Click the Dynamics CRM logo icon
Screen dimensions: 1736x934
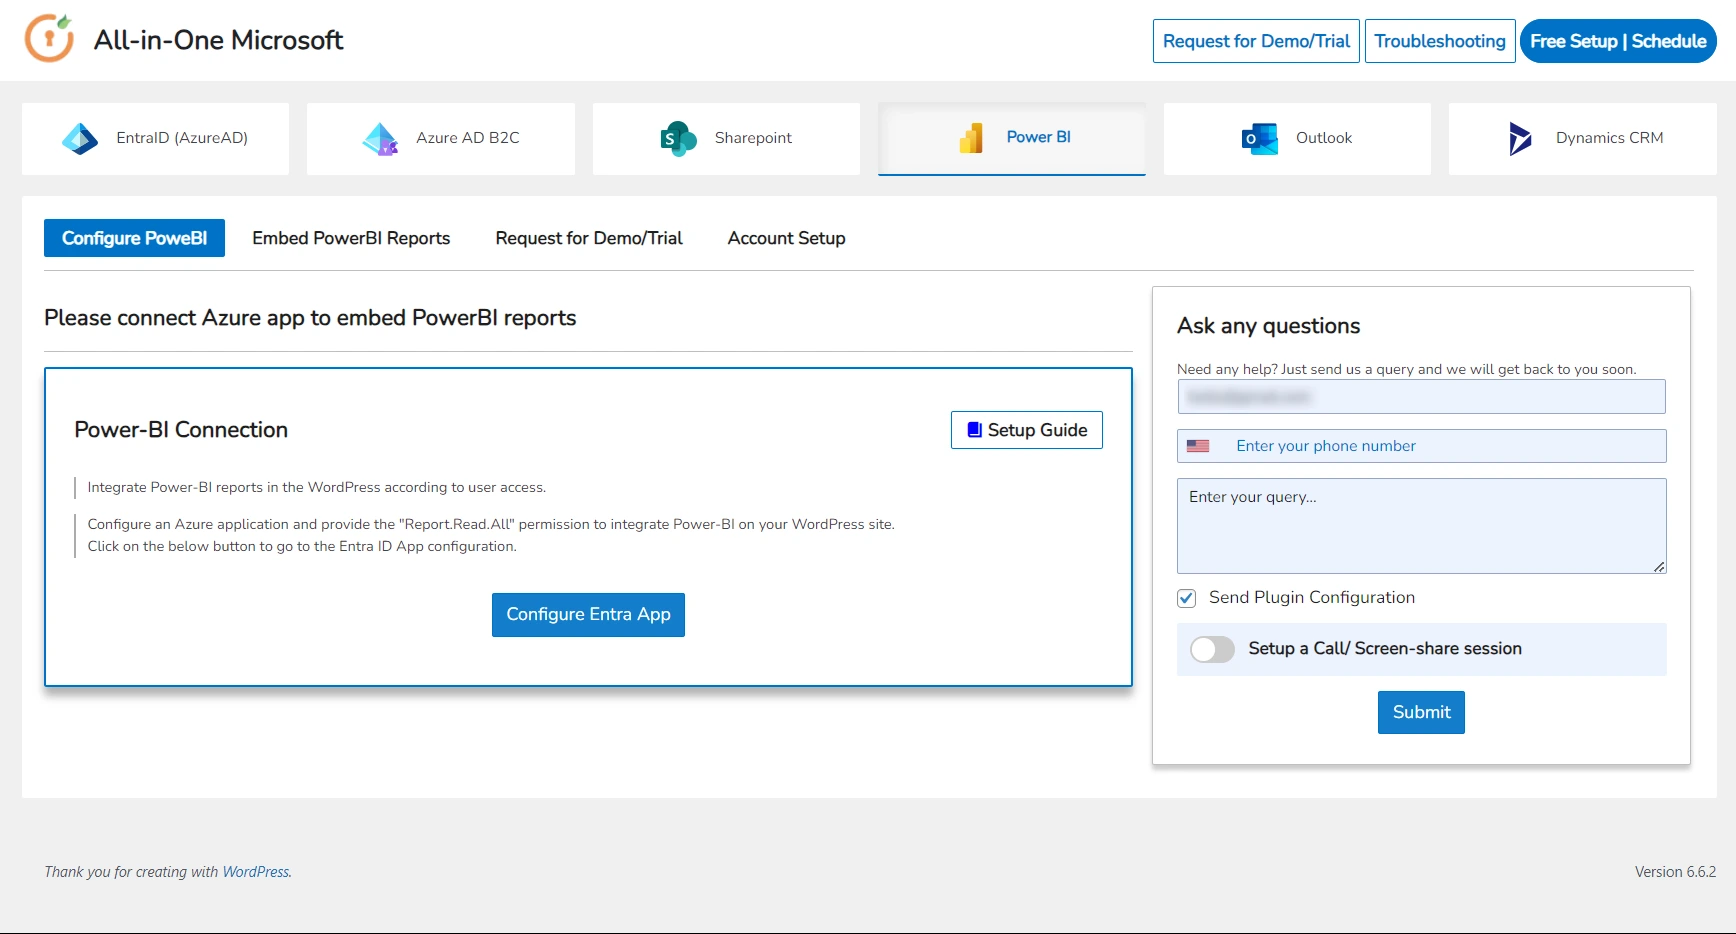(x=1520, y=138)
